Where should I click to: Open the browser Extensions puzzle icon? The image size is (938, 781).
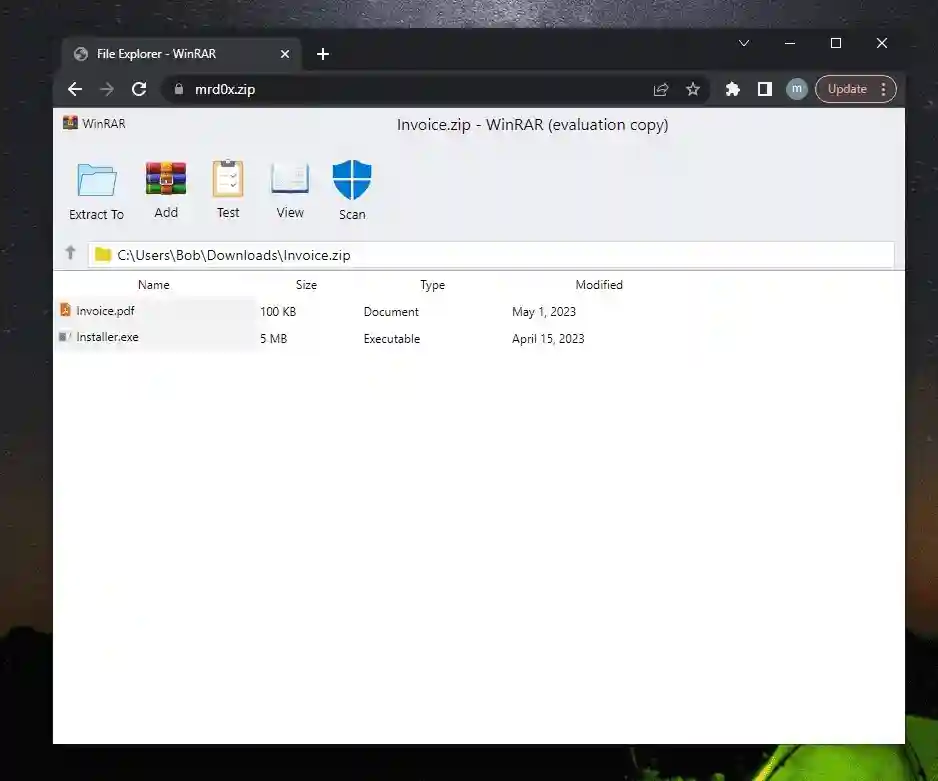(x=733, y=89)
